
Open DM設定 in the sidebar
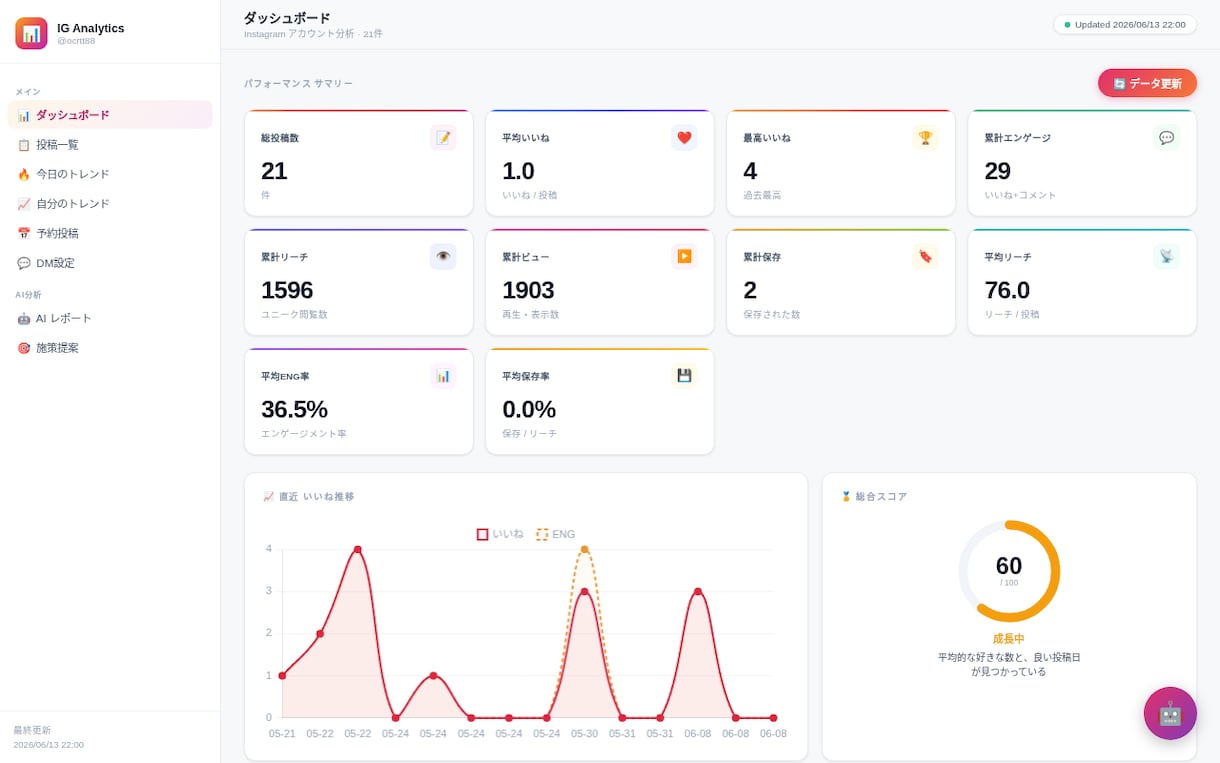(x=110, y=263)
